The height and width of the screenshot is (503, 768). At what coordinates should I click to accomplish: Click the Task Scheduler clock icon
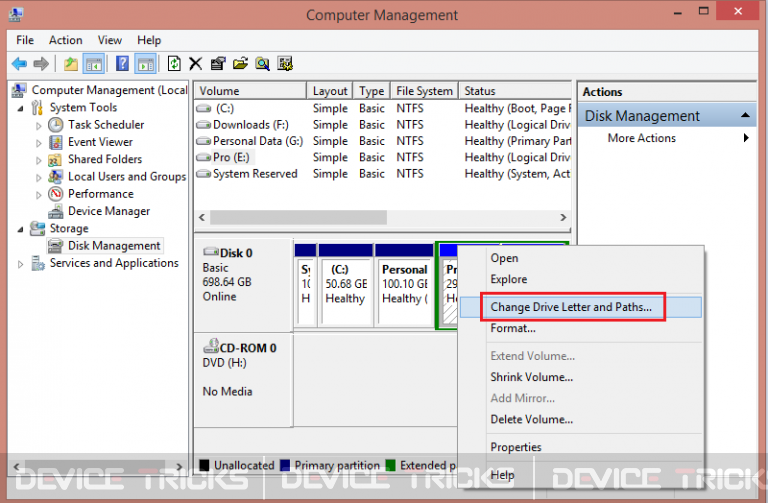coord(55,125)
